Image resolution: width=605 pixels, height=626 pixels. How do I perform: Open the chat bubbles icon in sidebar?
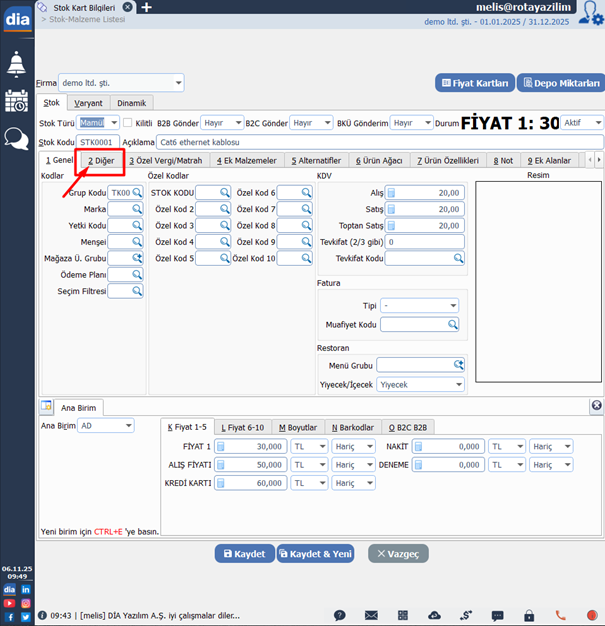tap(17, 139)
